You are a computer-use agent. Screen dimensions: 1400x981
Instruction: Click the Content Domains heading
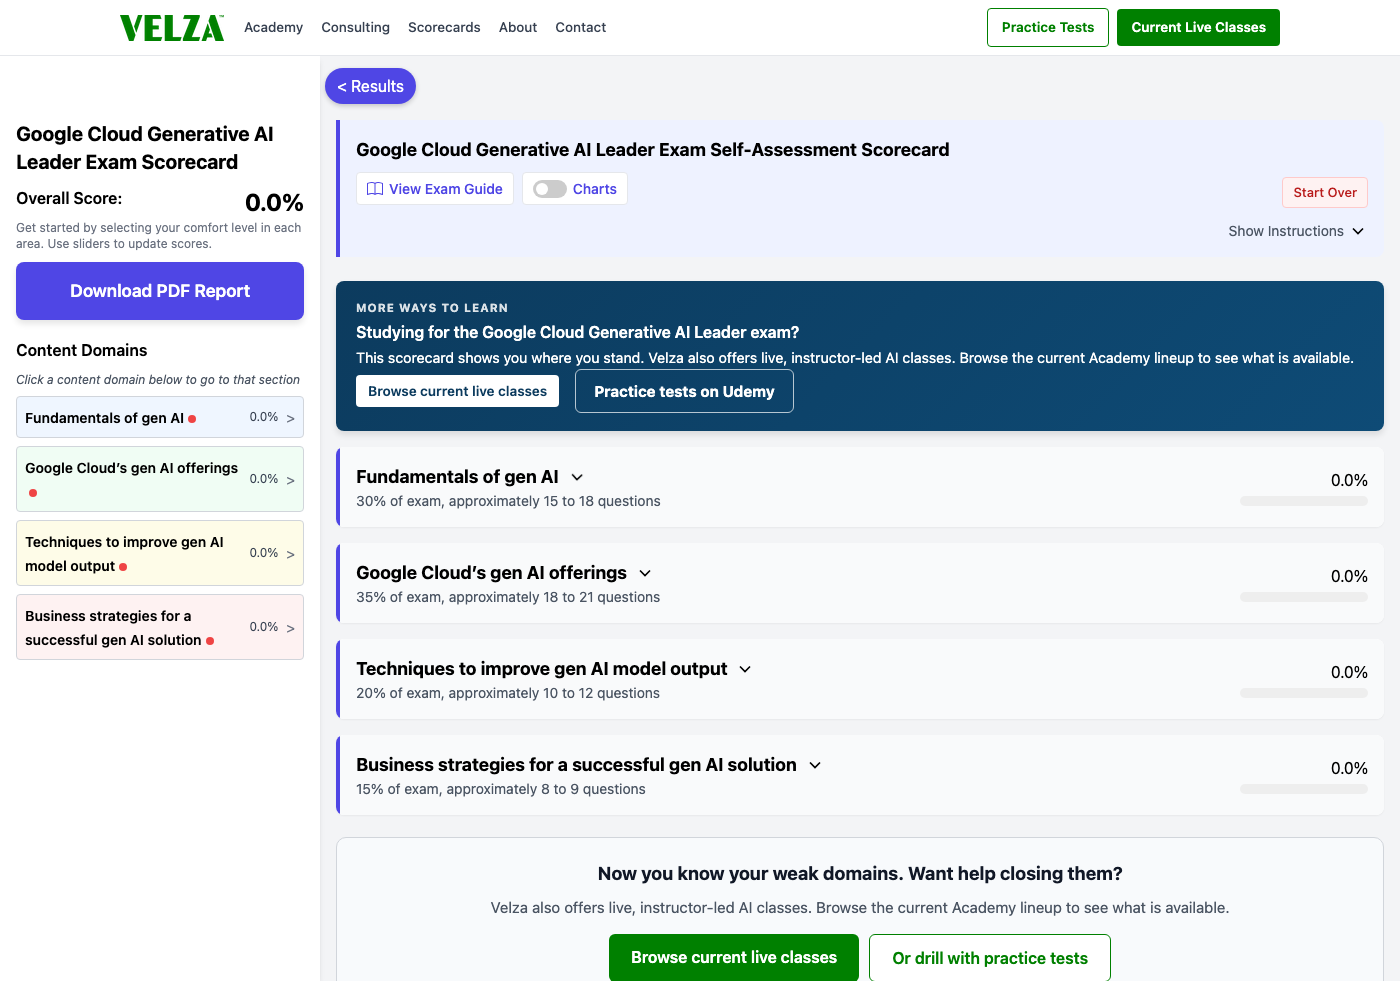82,350
